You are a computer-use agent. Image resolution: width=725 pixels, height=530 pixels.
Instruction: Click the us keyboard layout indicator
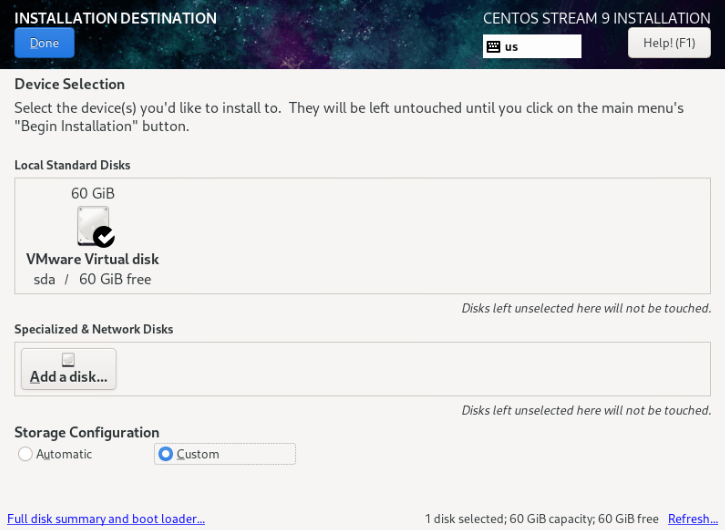click(532, 46)
